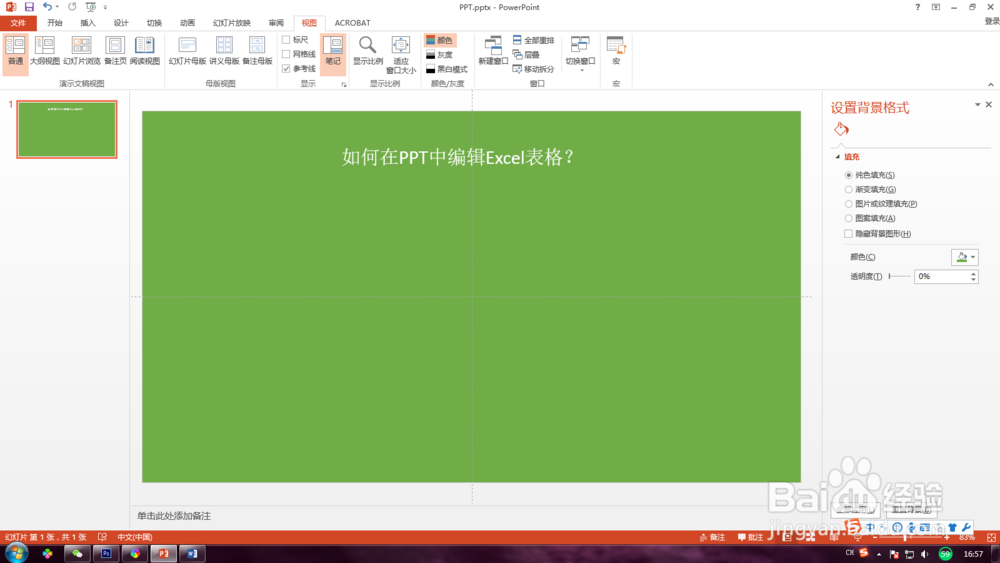Open a New Window (新建窗口)
The width and height of the screenshot is (1000, 563).
click(x=492, y=51)
